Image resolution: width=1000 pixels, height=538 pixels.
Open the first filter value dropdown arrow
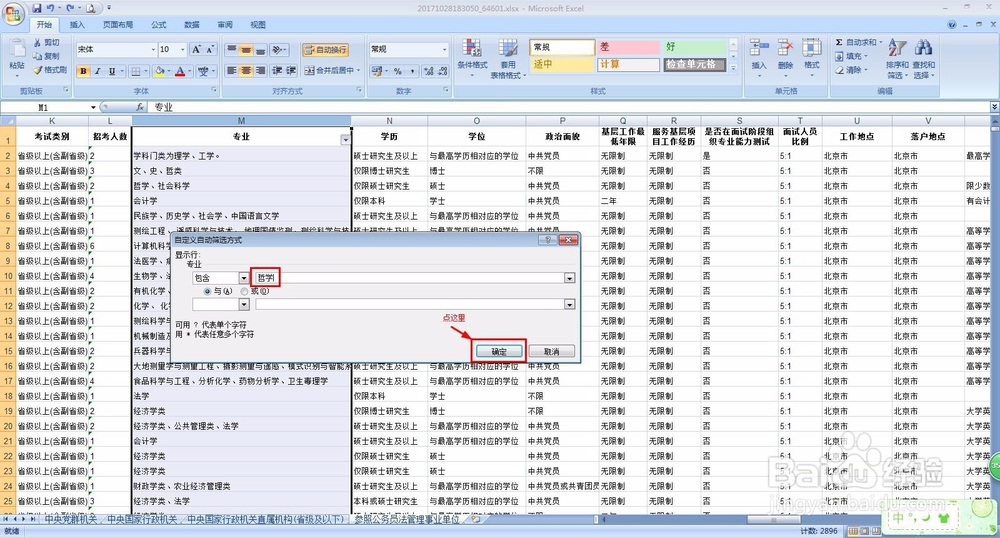pos(570,278)
